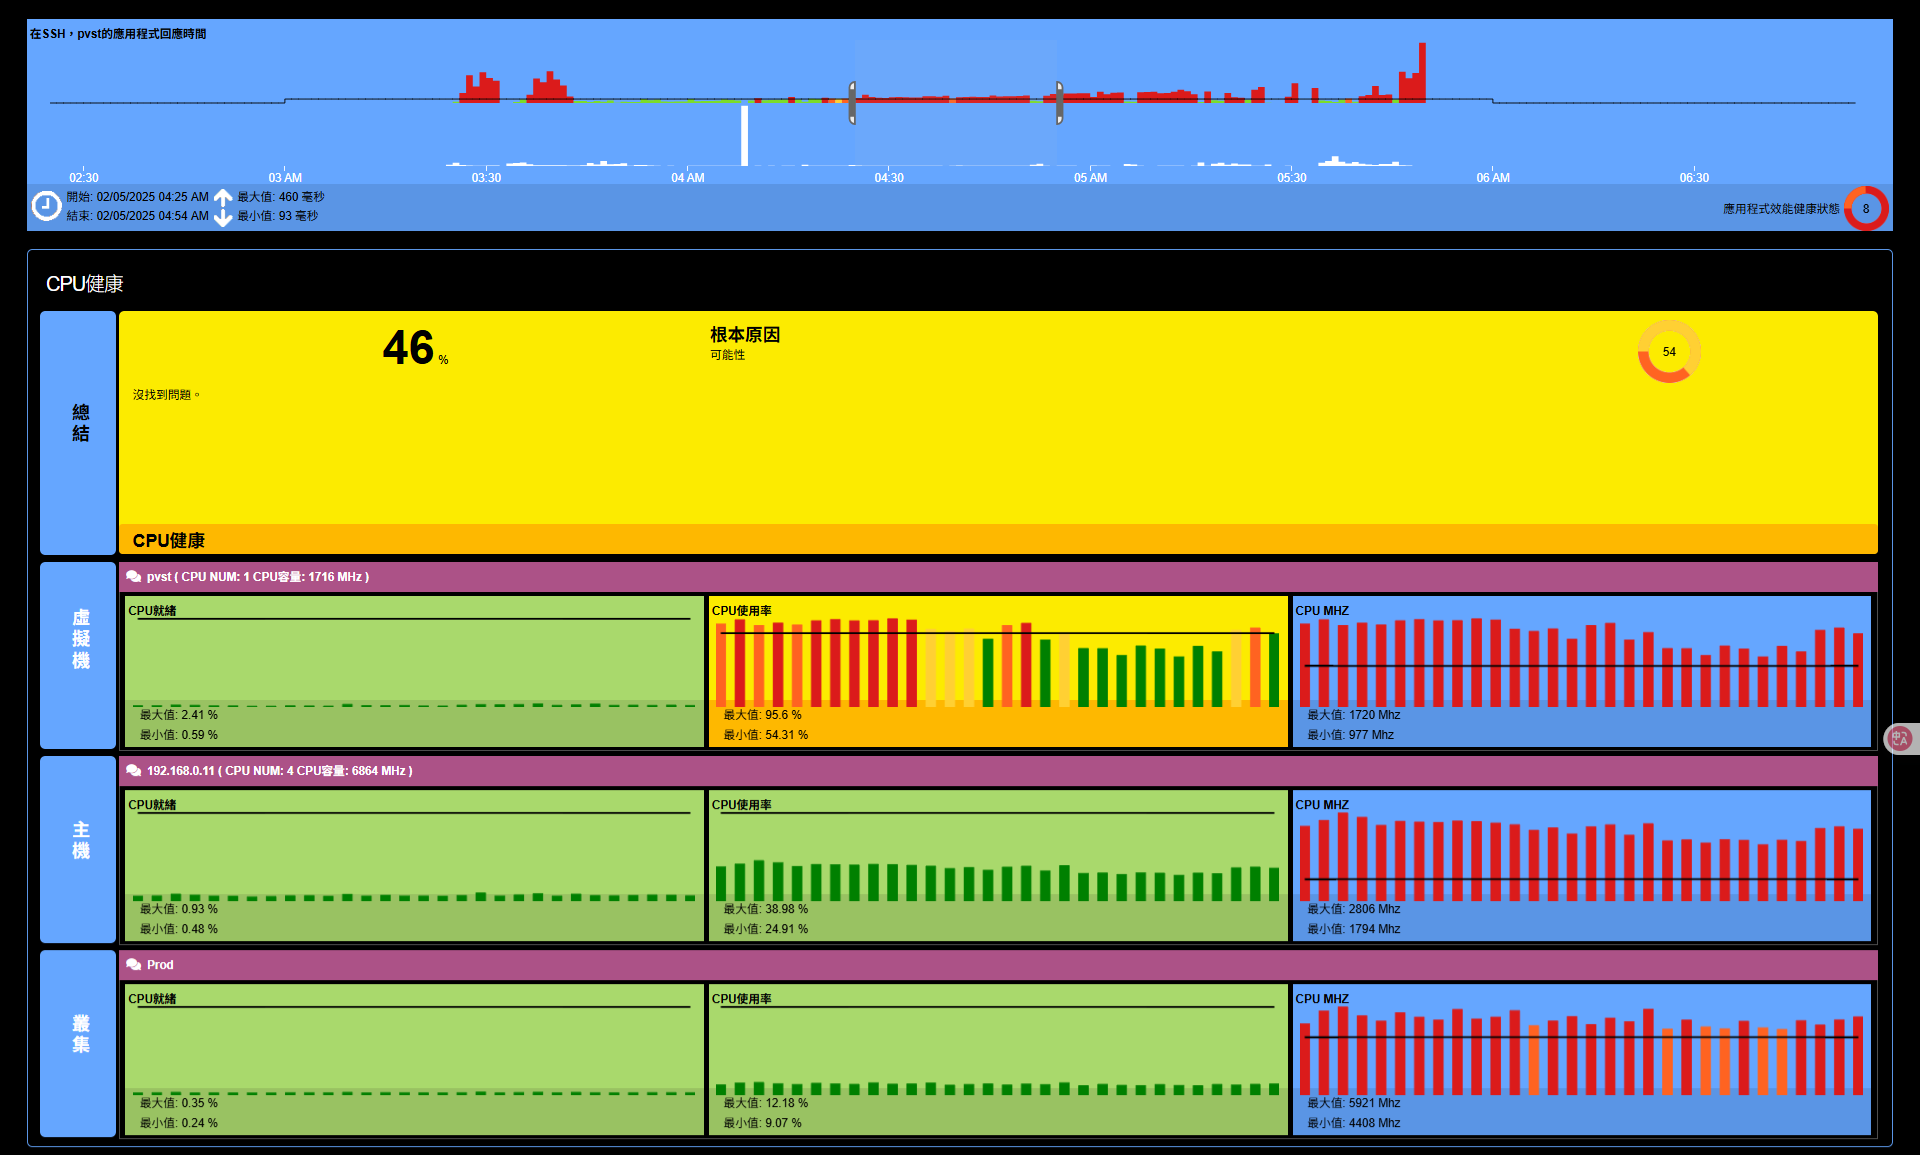Click right handle of timeline selection range

(x=1059, y=103)
